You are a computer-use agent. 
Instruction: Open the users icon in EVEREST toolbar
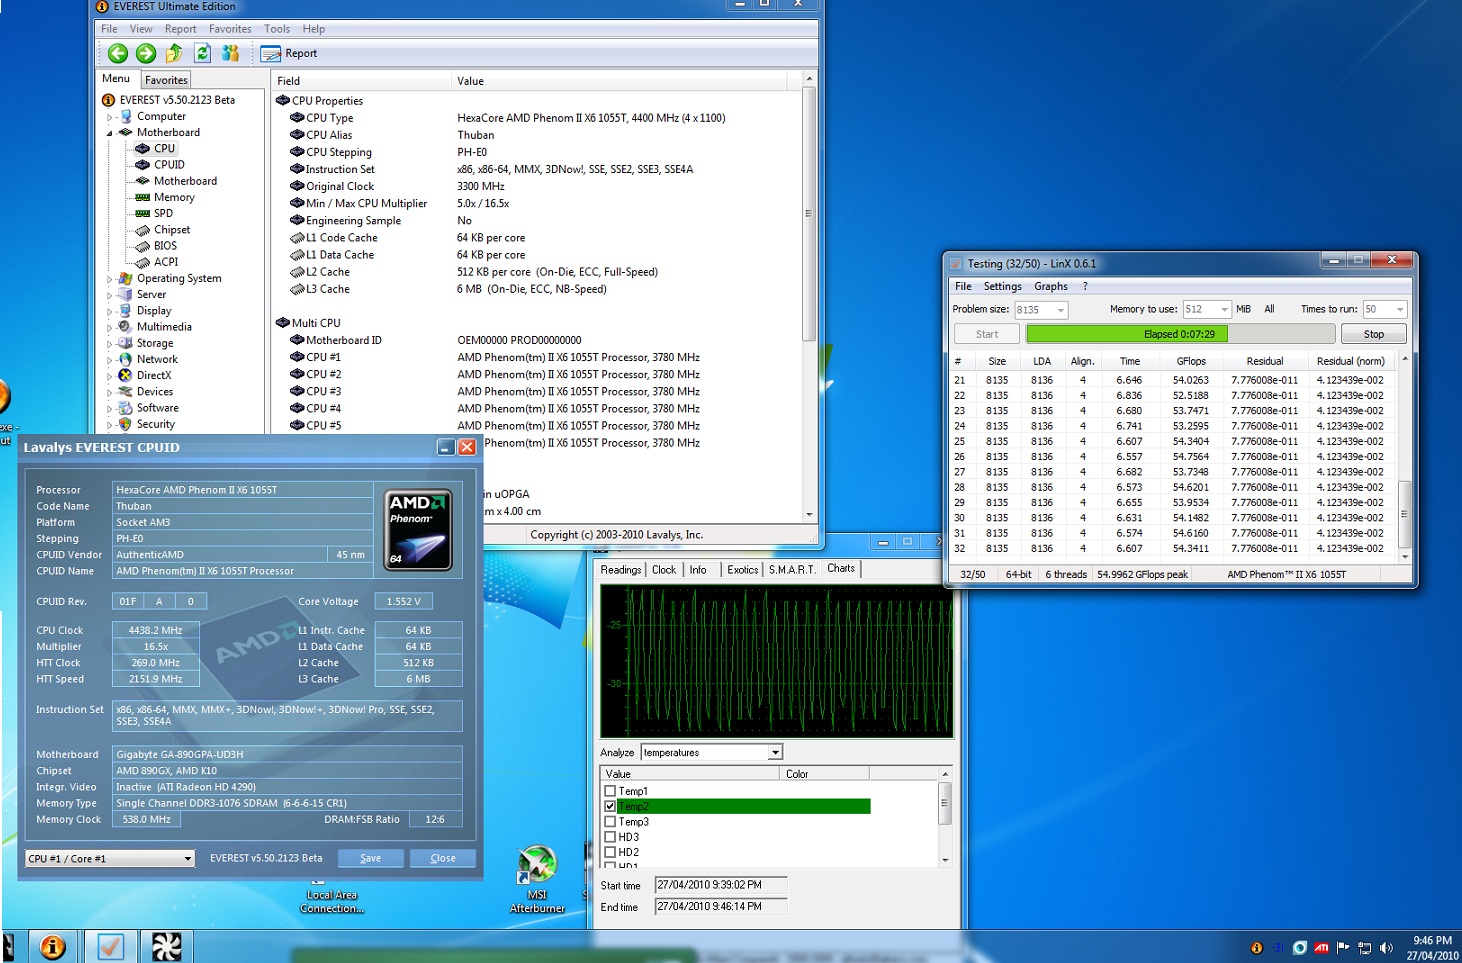(230, 53)
